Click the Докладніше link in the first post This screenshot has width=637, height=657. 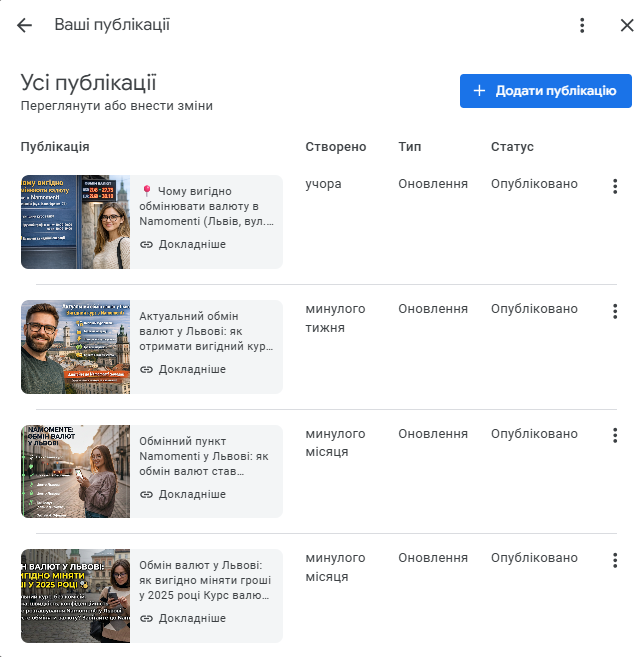tap(183, 245)
